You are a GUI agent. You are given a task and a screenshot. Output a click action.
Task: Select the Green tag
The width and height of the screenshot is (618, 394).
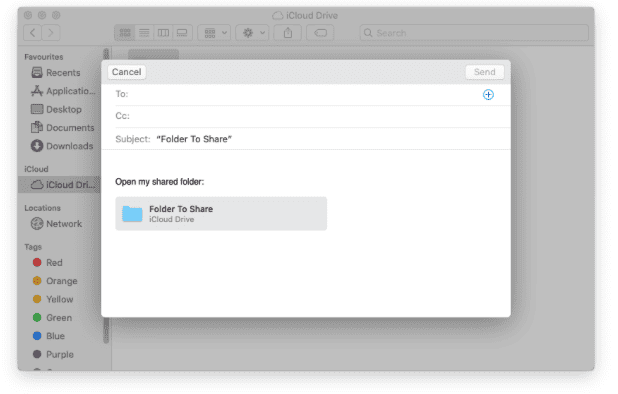point(52,318)
